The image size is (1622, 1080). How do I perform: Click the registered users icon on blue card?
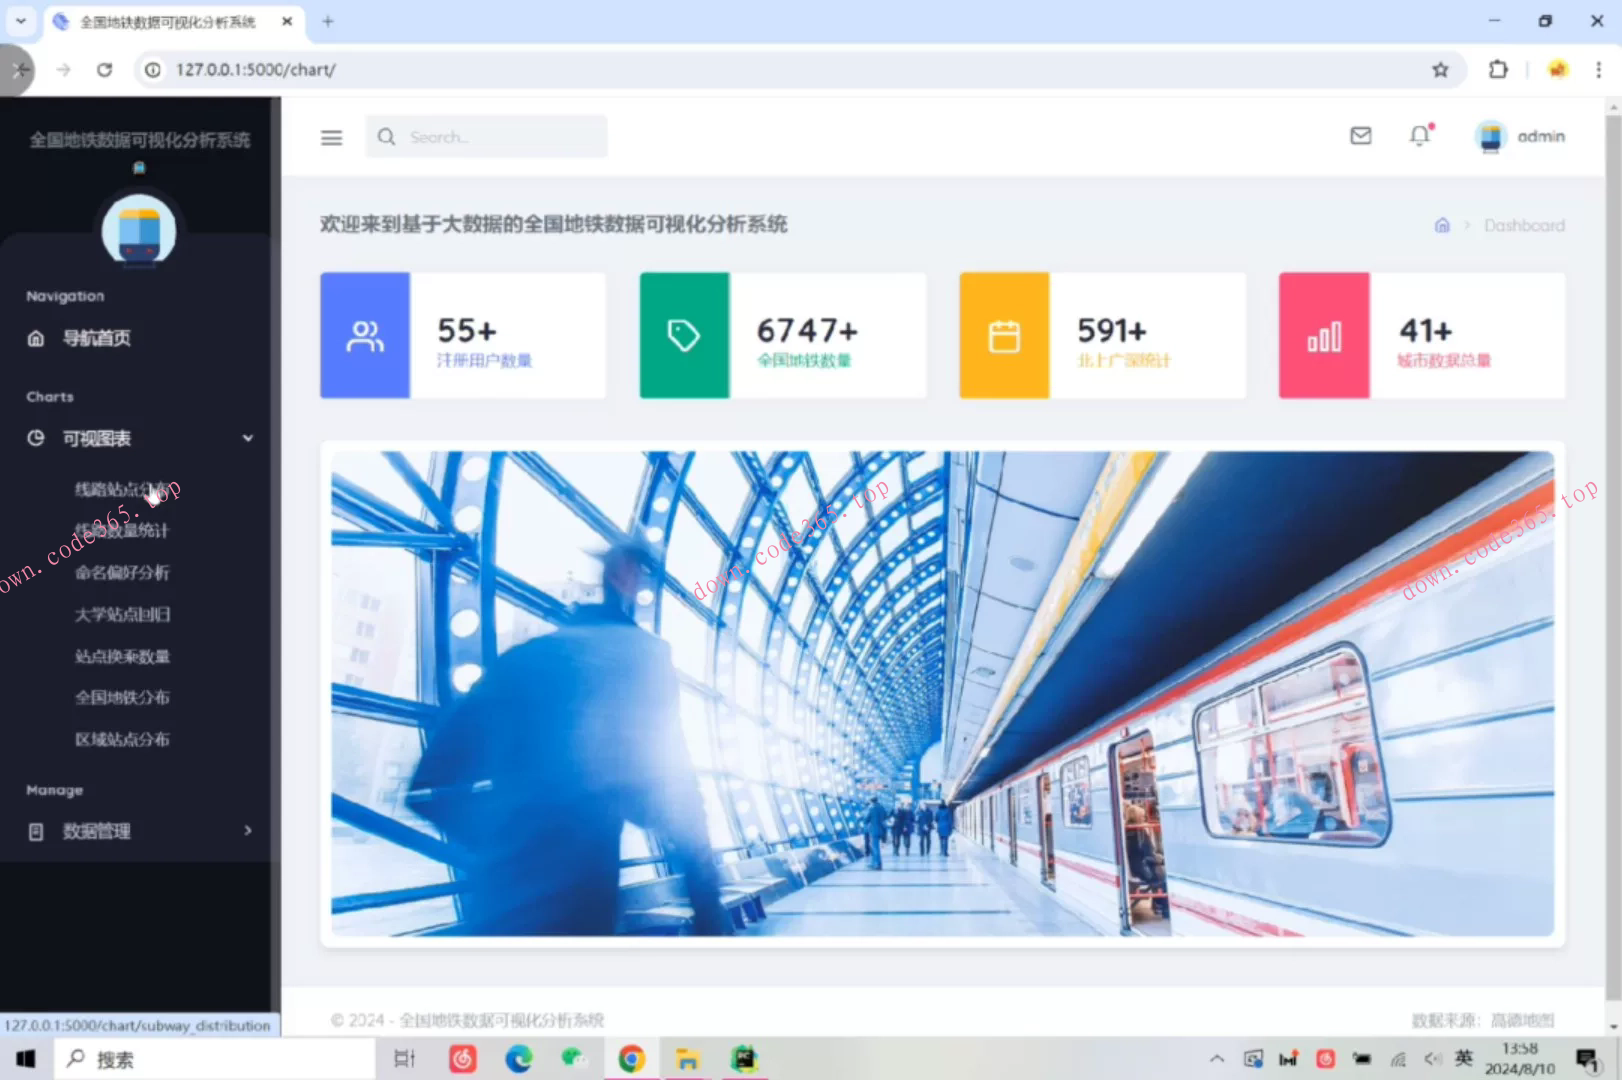point(366,334)
